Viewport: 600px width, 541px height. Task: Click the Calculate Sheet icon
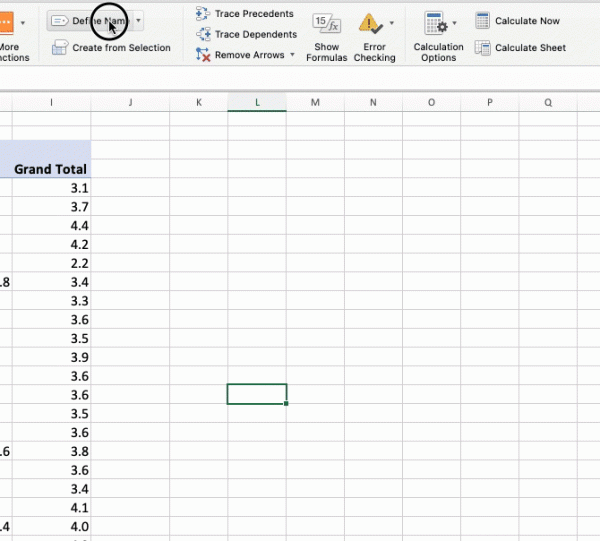[x=482, y=48]
